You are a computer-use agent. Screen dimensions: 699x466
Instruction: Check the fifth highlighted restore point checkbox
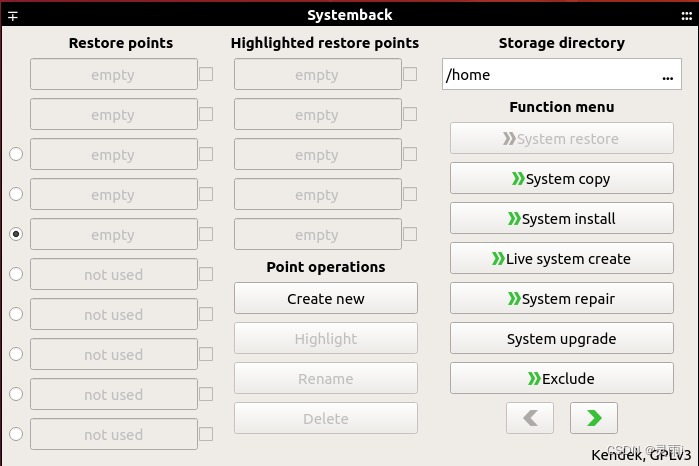click(x=410, y=234)
